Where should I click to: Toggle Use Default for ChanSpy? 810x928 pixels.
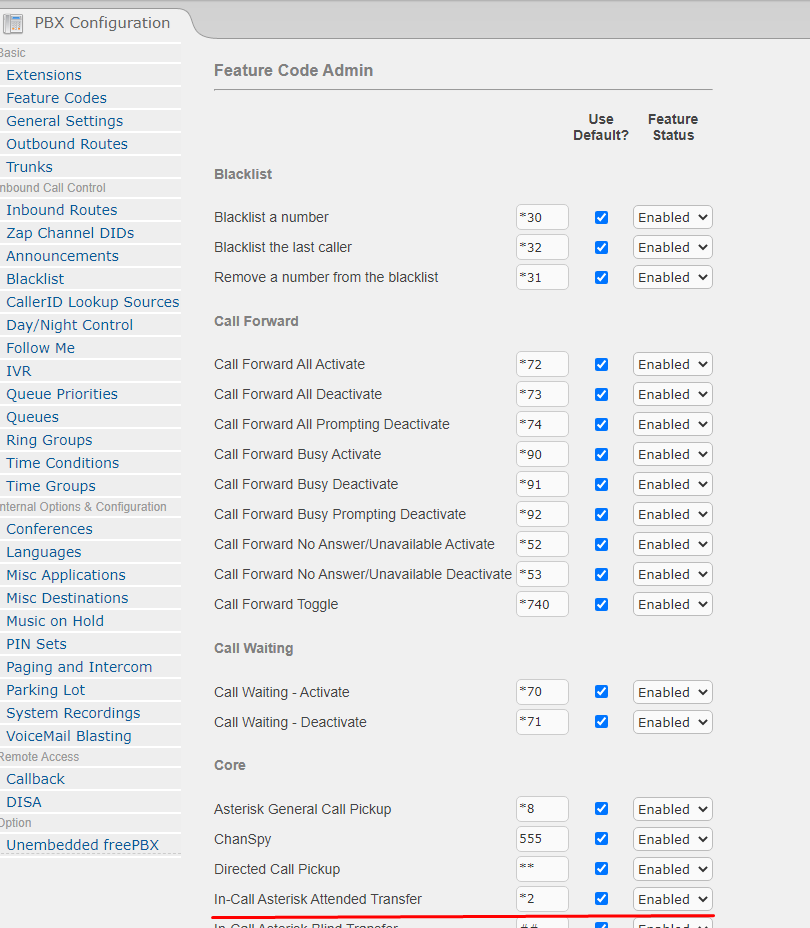[601, 839]
